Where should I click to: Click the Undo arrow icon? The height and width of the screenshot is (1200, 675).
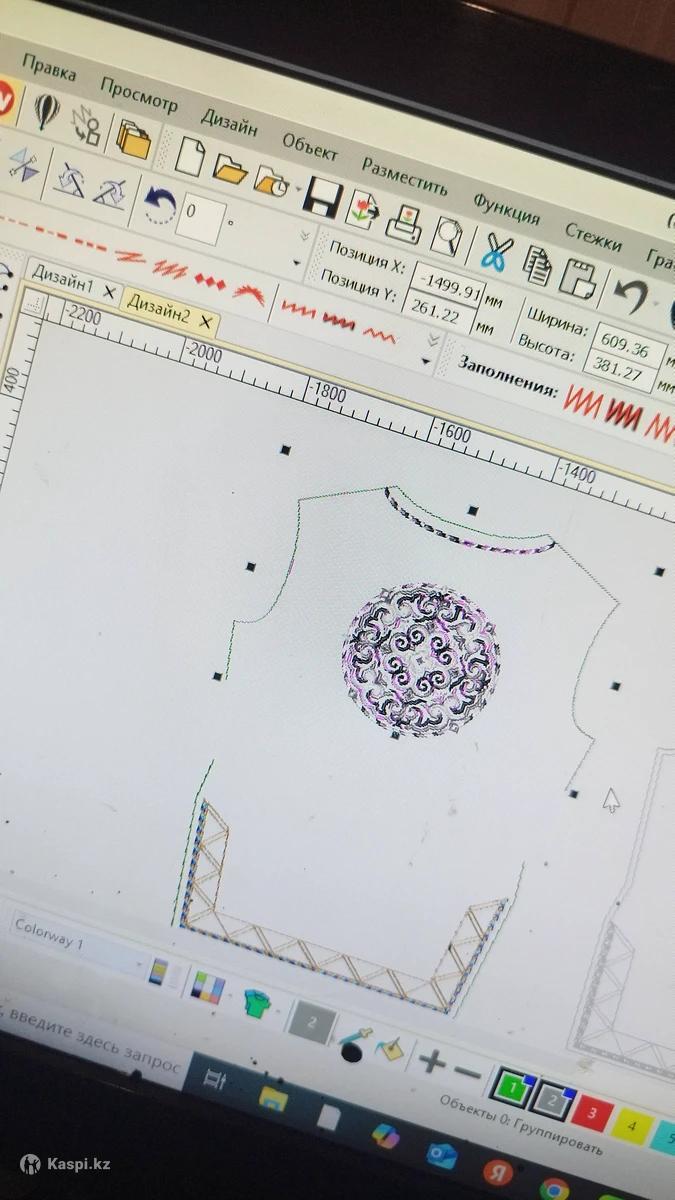(630, 296)
